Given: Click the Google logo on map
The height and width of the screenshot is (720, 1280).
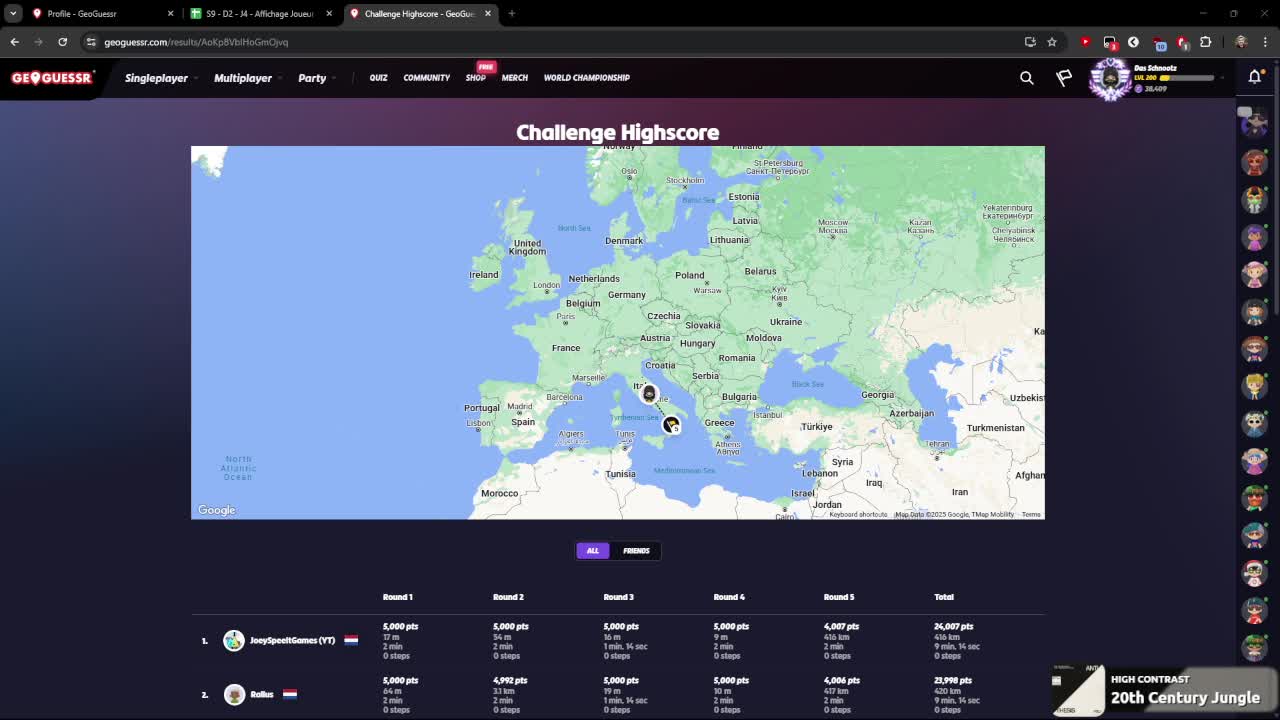Looking at the screenshot, I should pyautogui.click(x=216, y=510).
